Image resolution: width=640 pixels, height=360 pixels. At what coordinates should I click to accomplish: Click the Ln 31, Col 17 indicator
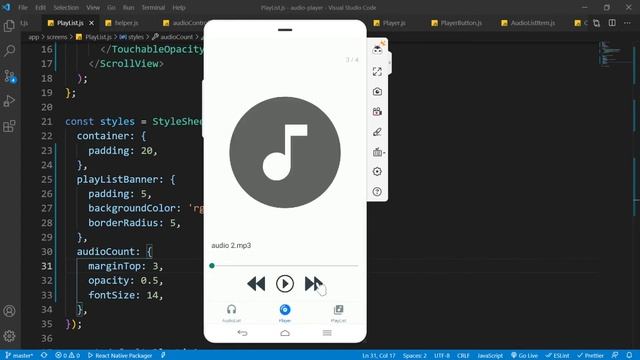[379, 356]
